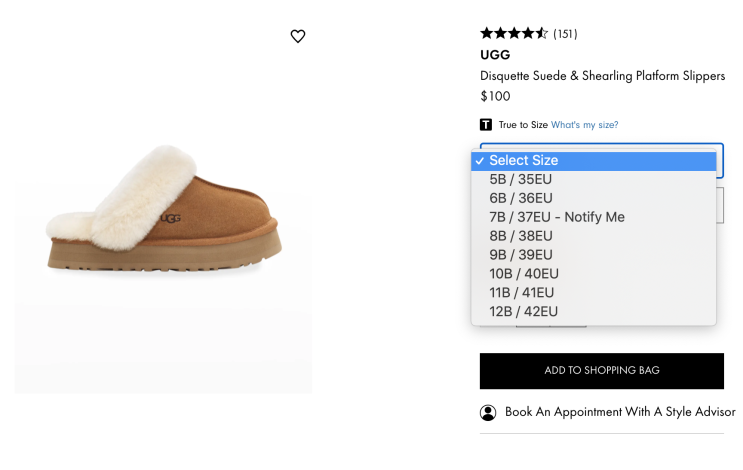The height and width of the screenshot is (470, 743).
Task: Click Add to Shopping Bag button
Action: tap(601, 371)
